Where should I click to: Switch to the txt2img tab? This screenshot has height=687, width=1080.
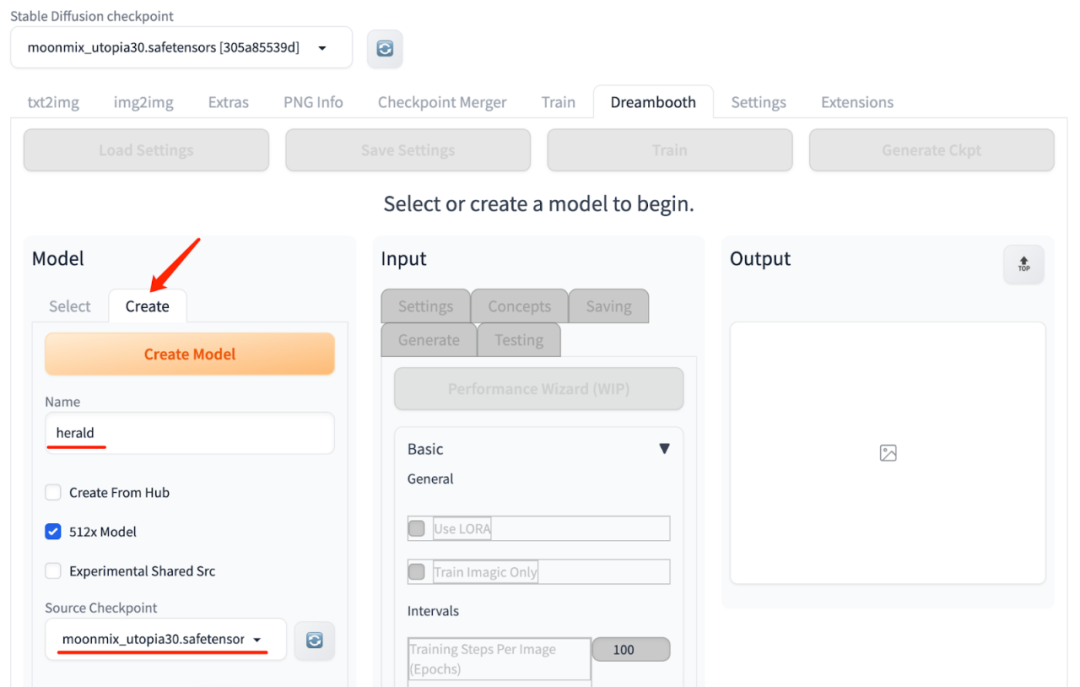tap(53, 102)
